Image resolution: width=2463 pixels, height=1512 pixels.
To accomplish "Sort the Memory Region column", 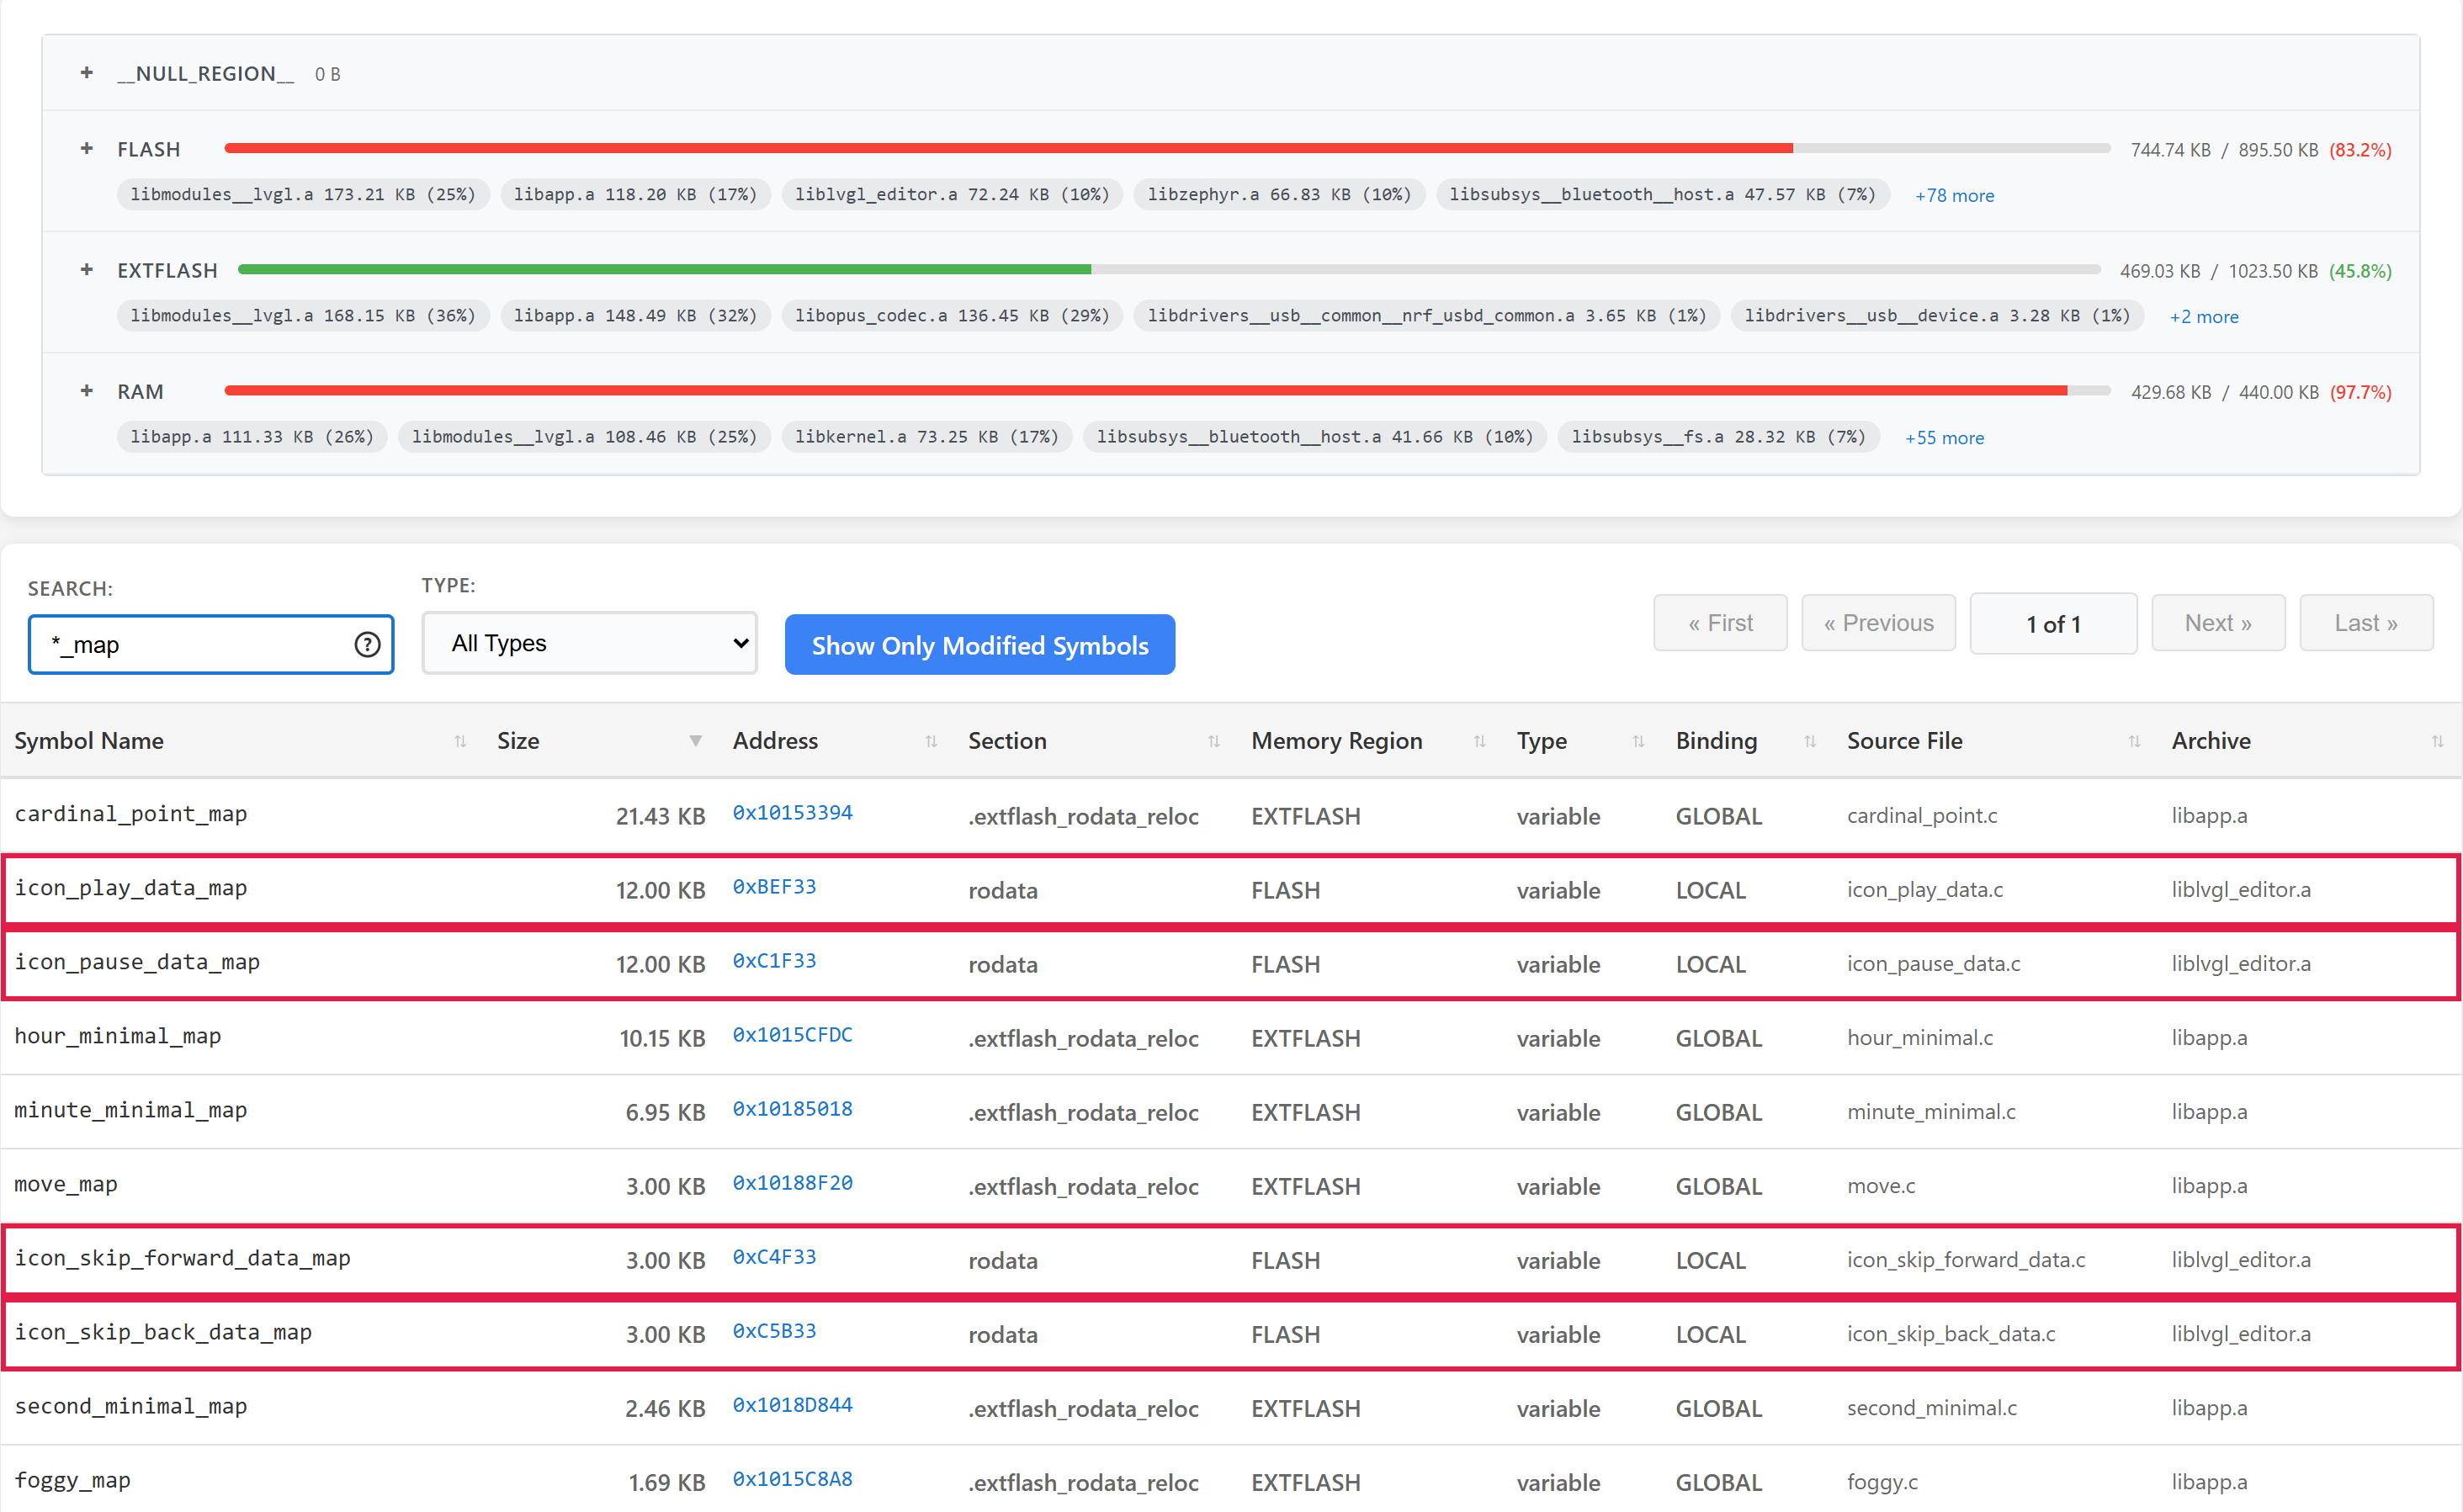I will point(1479,741).
